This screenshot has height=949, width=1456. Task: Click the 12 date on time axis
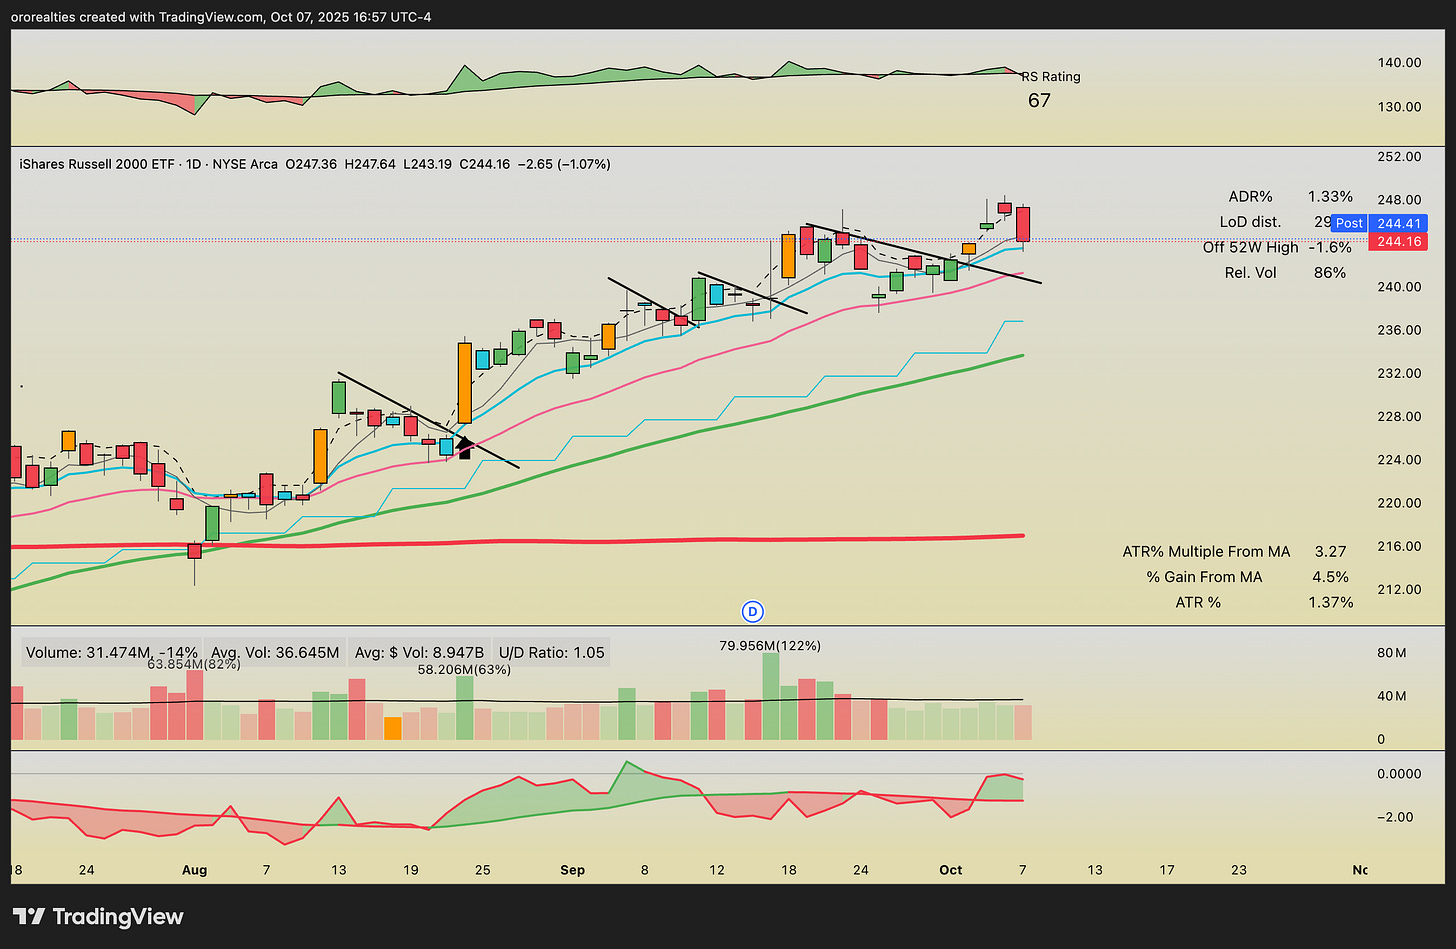(x=717, y=870)
